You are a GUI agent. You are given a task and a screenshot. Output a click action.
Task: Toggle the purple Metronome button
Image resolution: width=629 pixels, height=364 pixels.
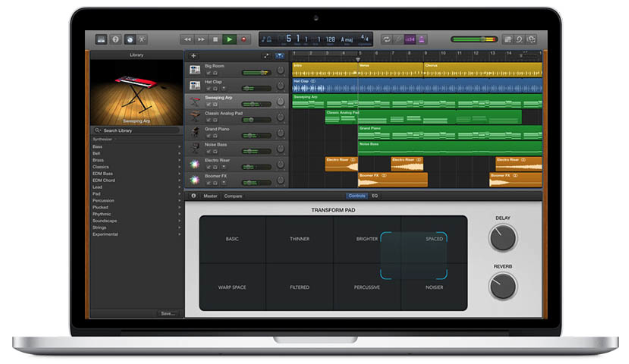(x=422, y=39)
